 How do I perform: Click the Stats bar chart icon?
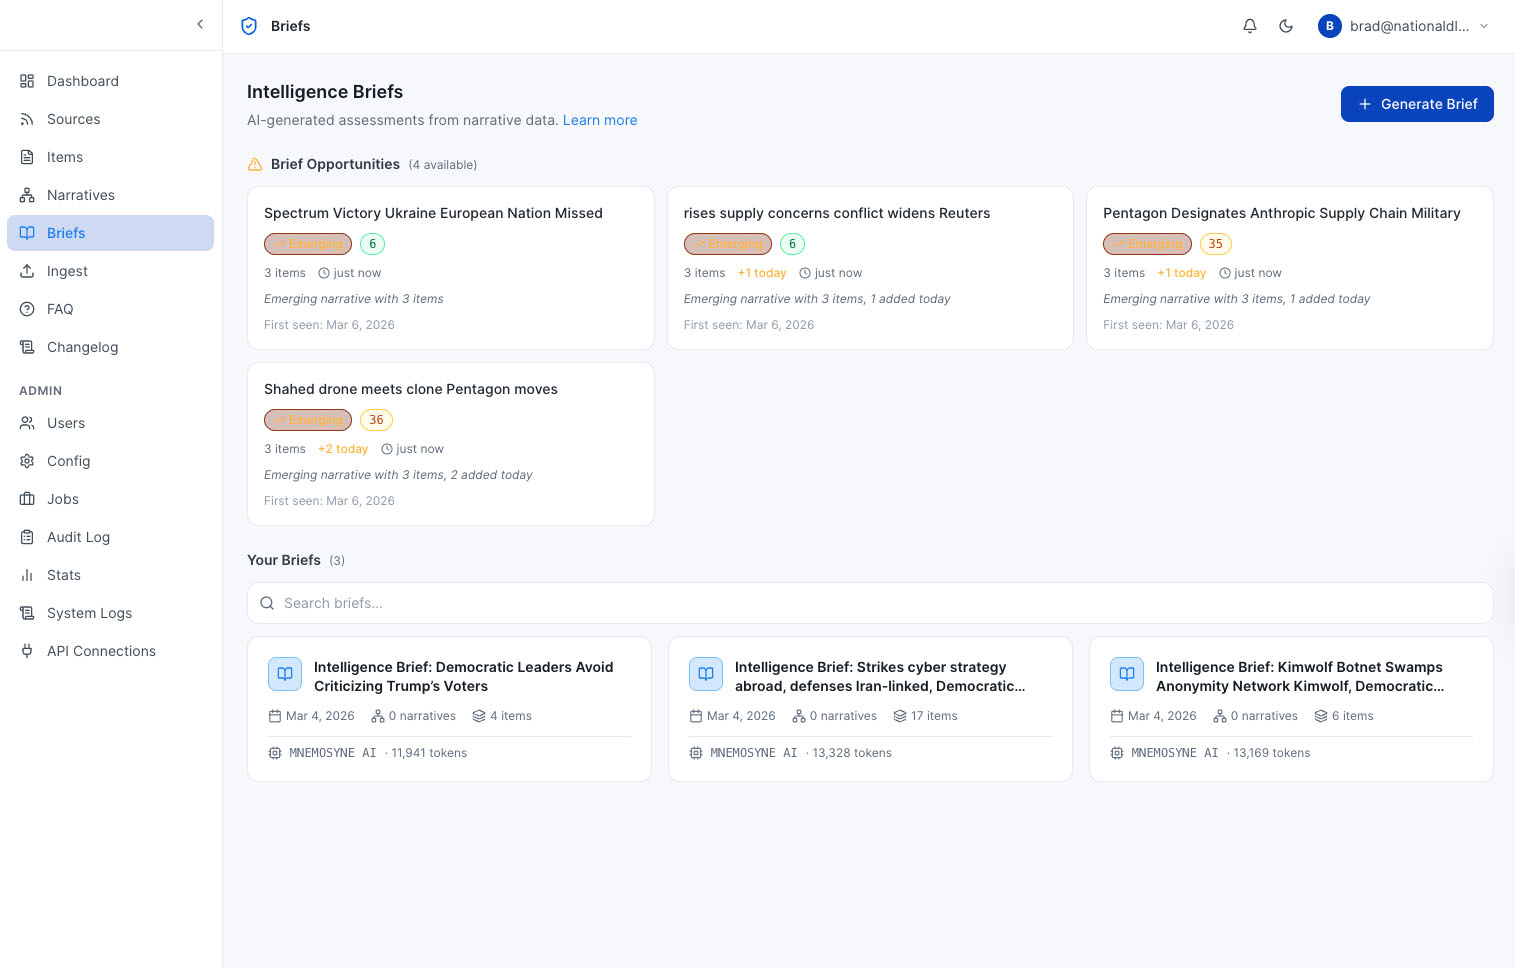click(x=27, y=575)
